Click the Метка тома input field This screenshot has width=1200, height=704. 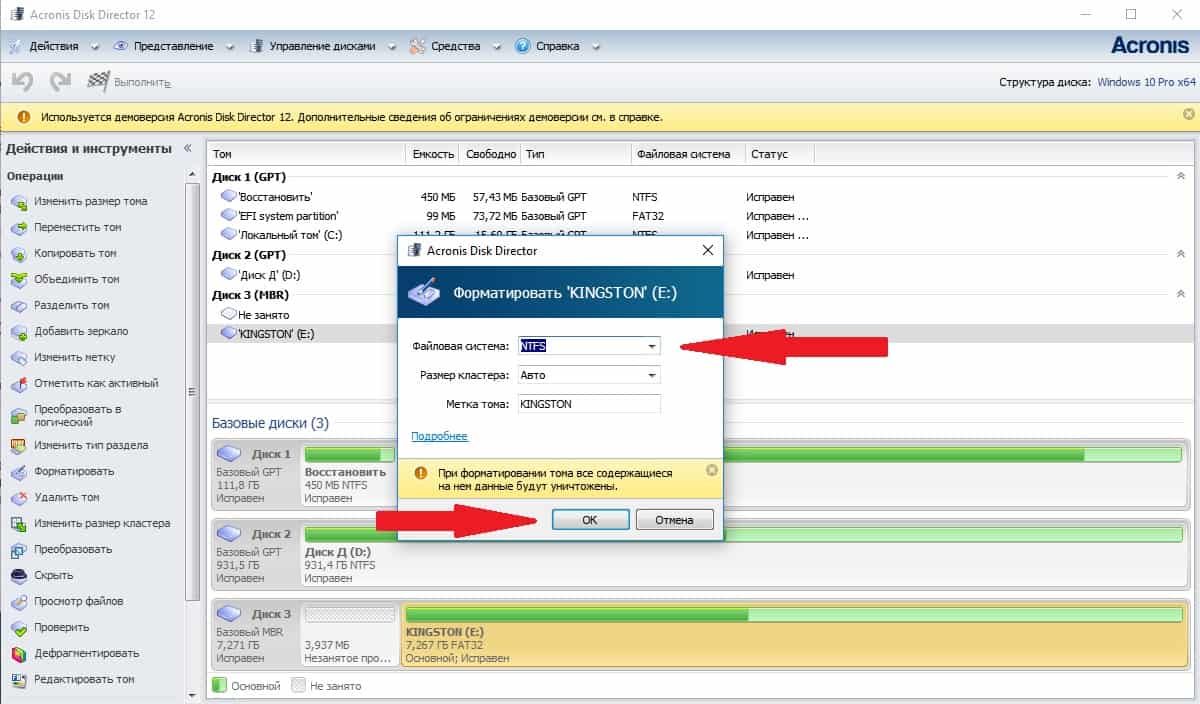click(589, 404)
